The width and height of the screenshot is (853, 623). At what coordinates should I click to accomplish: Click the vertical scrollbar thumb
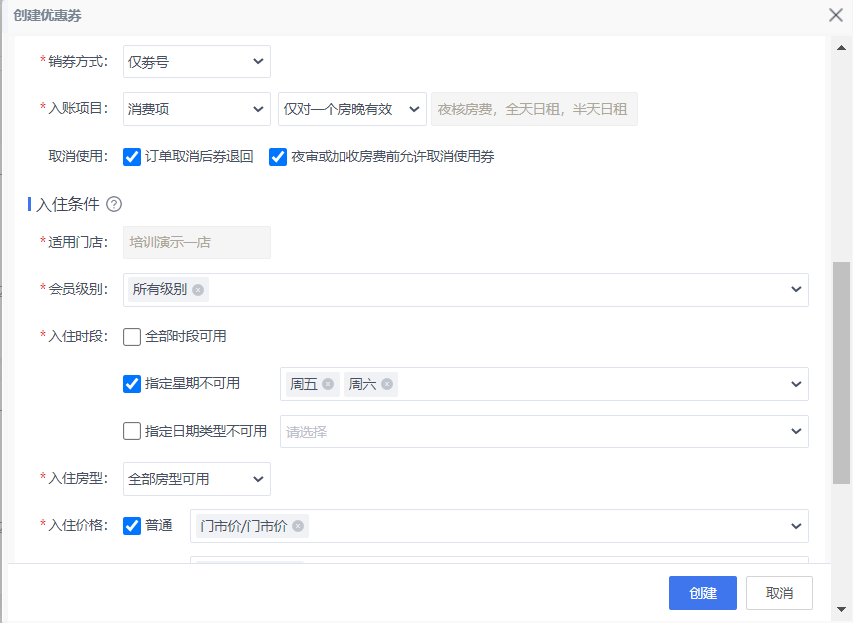point(841,373)
